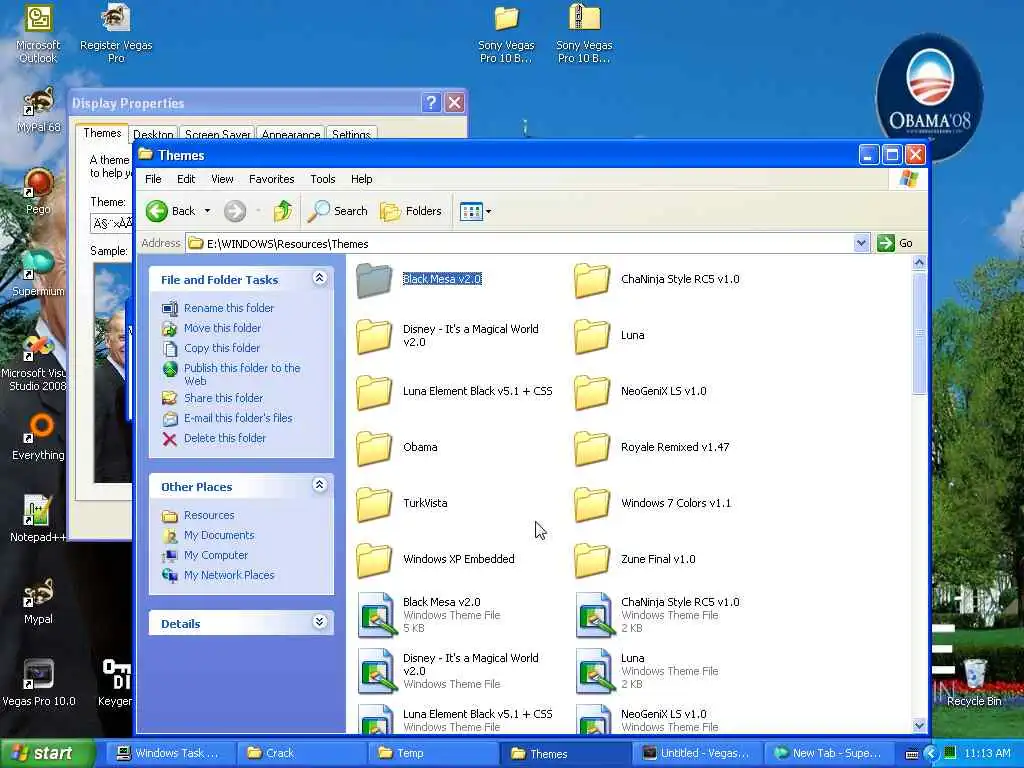The width and height of the screenshot is (1024, 768).
Task: Expand the Address bar history dropdown
Action: 861,243
